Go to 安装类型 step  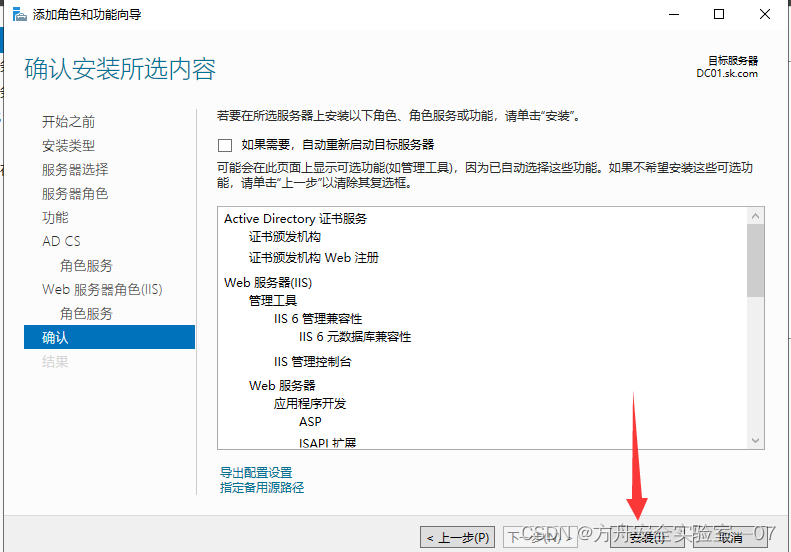coord(68,146)
